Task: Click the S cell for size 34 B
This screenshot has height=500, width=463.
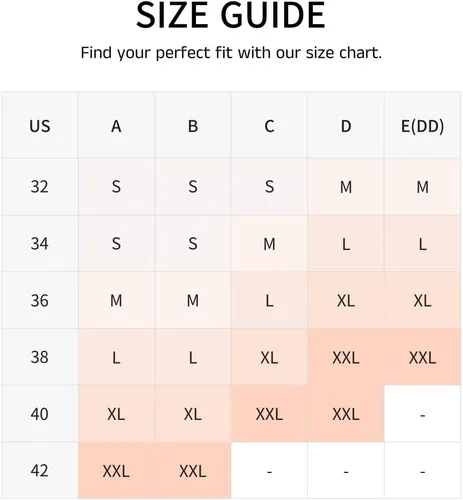Action: coord(193,244)
